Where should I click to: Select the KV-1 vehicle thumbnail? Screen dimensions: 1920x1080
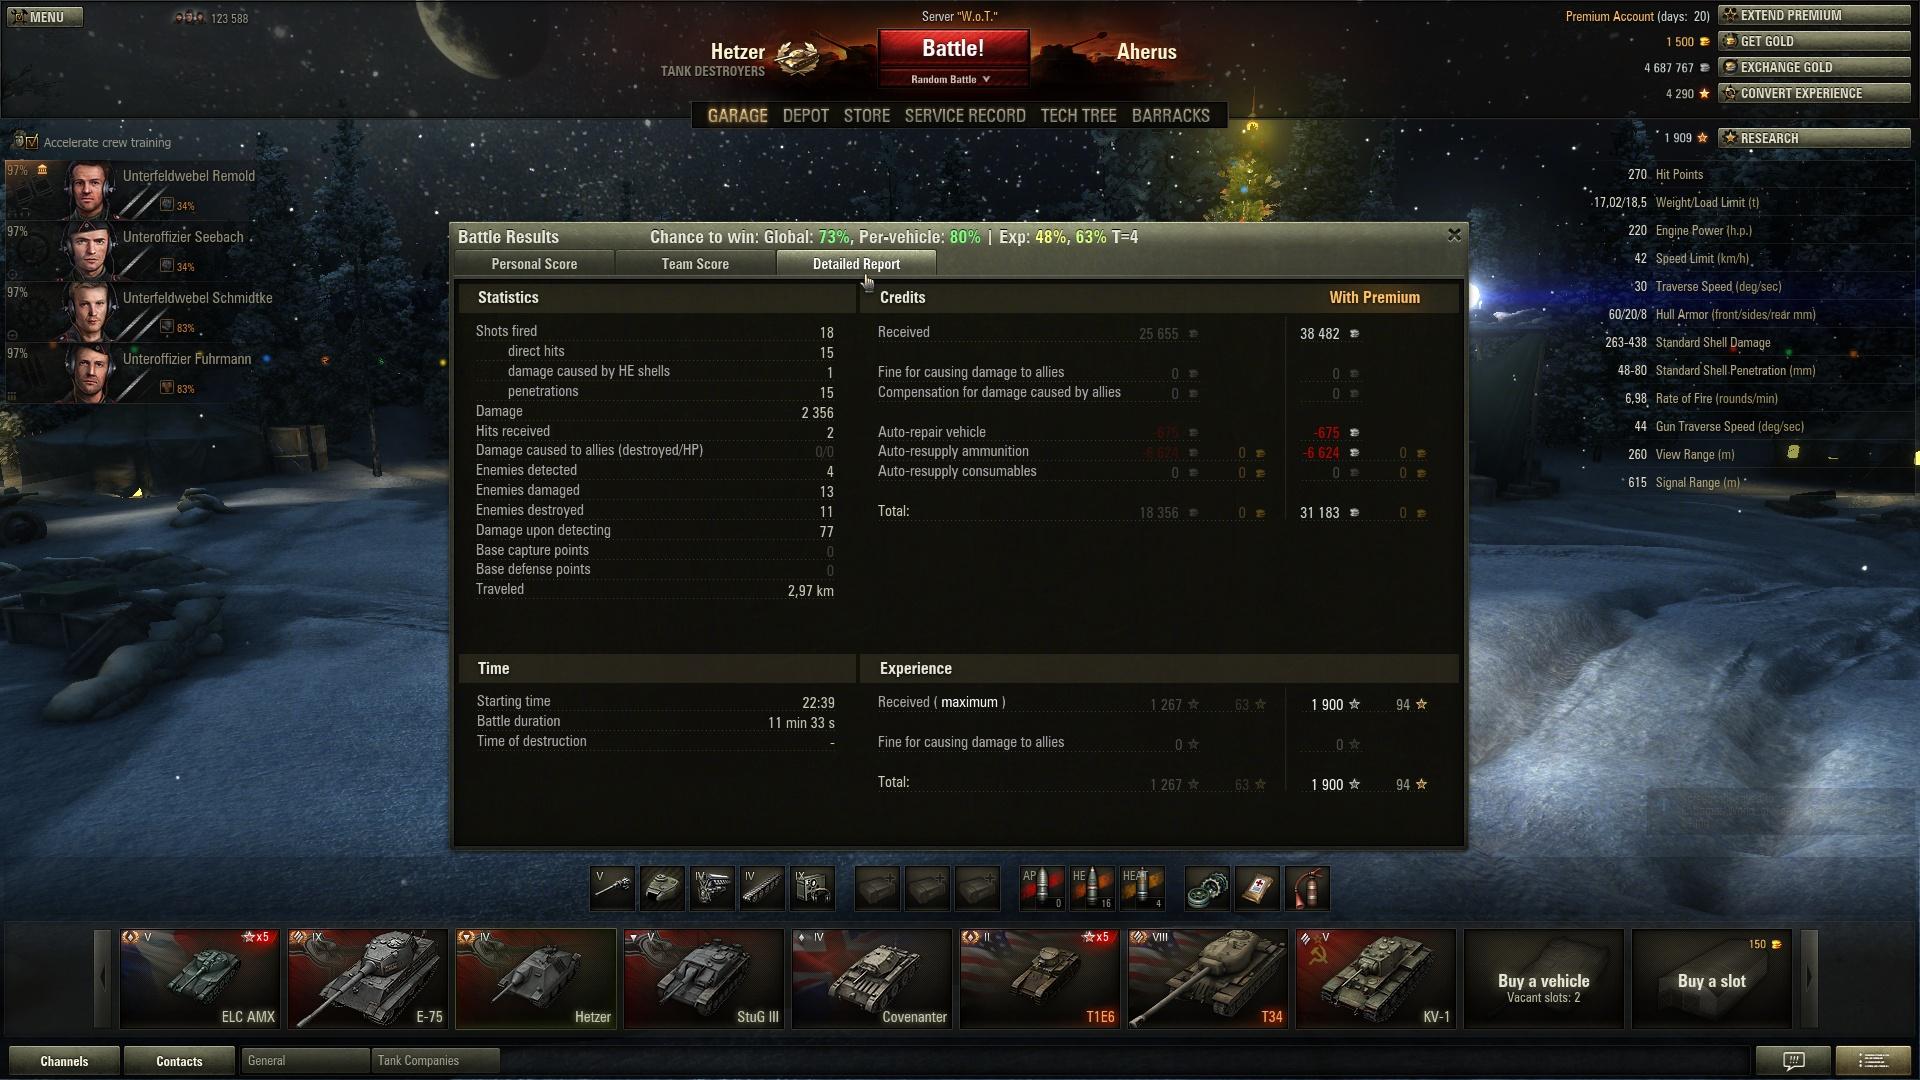click(1376, 979)
